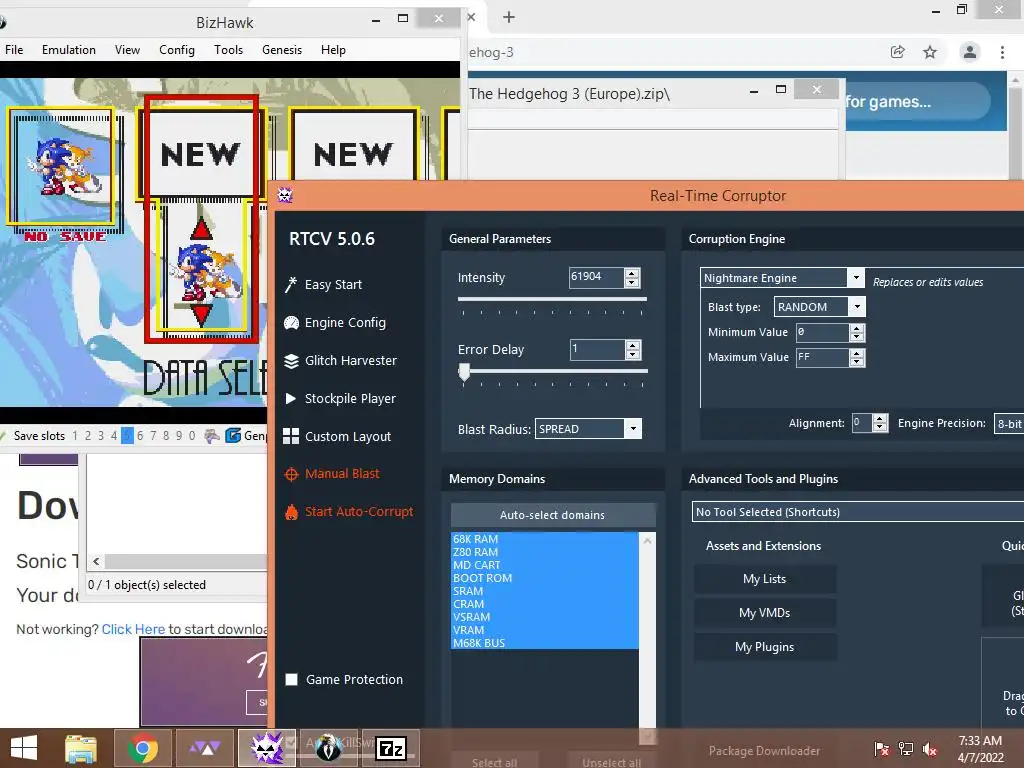Select save slot 9 in BizHawk
Image resolution: width=1024 pixels, height=768 pixels.
coord(179,436)
